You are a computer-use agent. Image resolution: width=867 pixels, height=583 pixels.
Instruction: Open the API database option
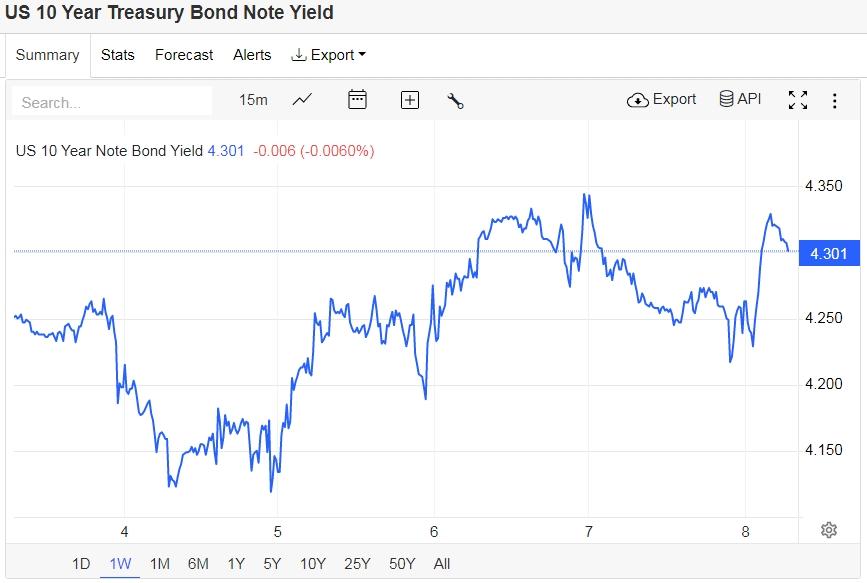pyautogui.click(x=740, y=100)
